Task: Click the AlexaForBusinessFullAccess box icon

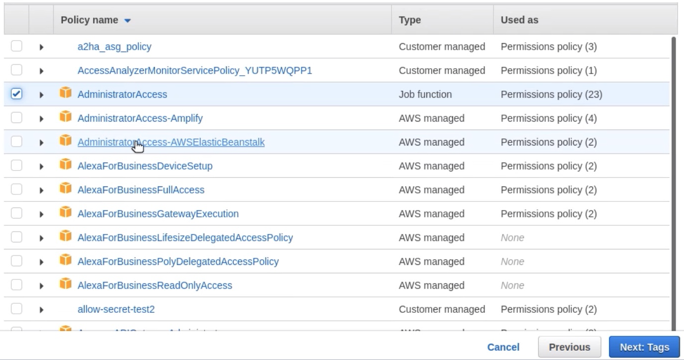Action: point(65,189)
